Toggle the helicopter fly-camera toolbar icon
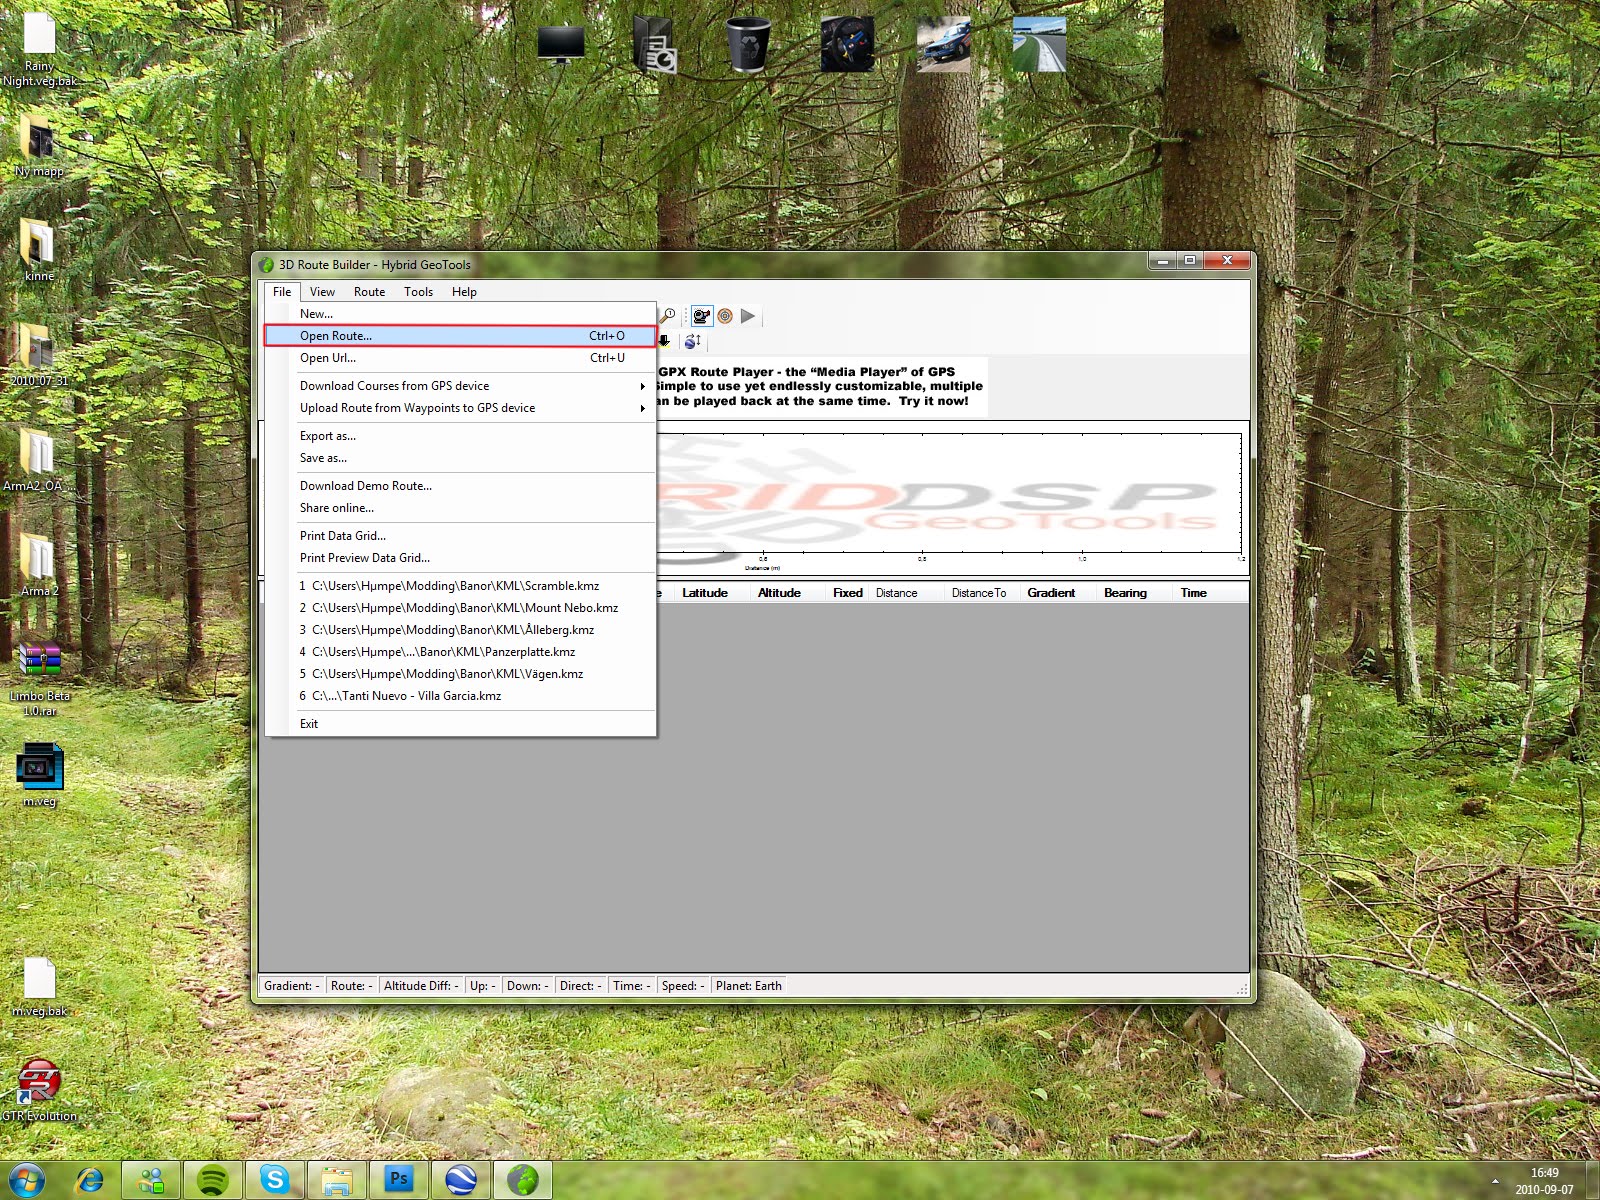Screen dimensions: 1600x1200 click(x=702, y=316)
